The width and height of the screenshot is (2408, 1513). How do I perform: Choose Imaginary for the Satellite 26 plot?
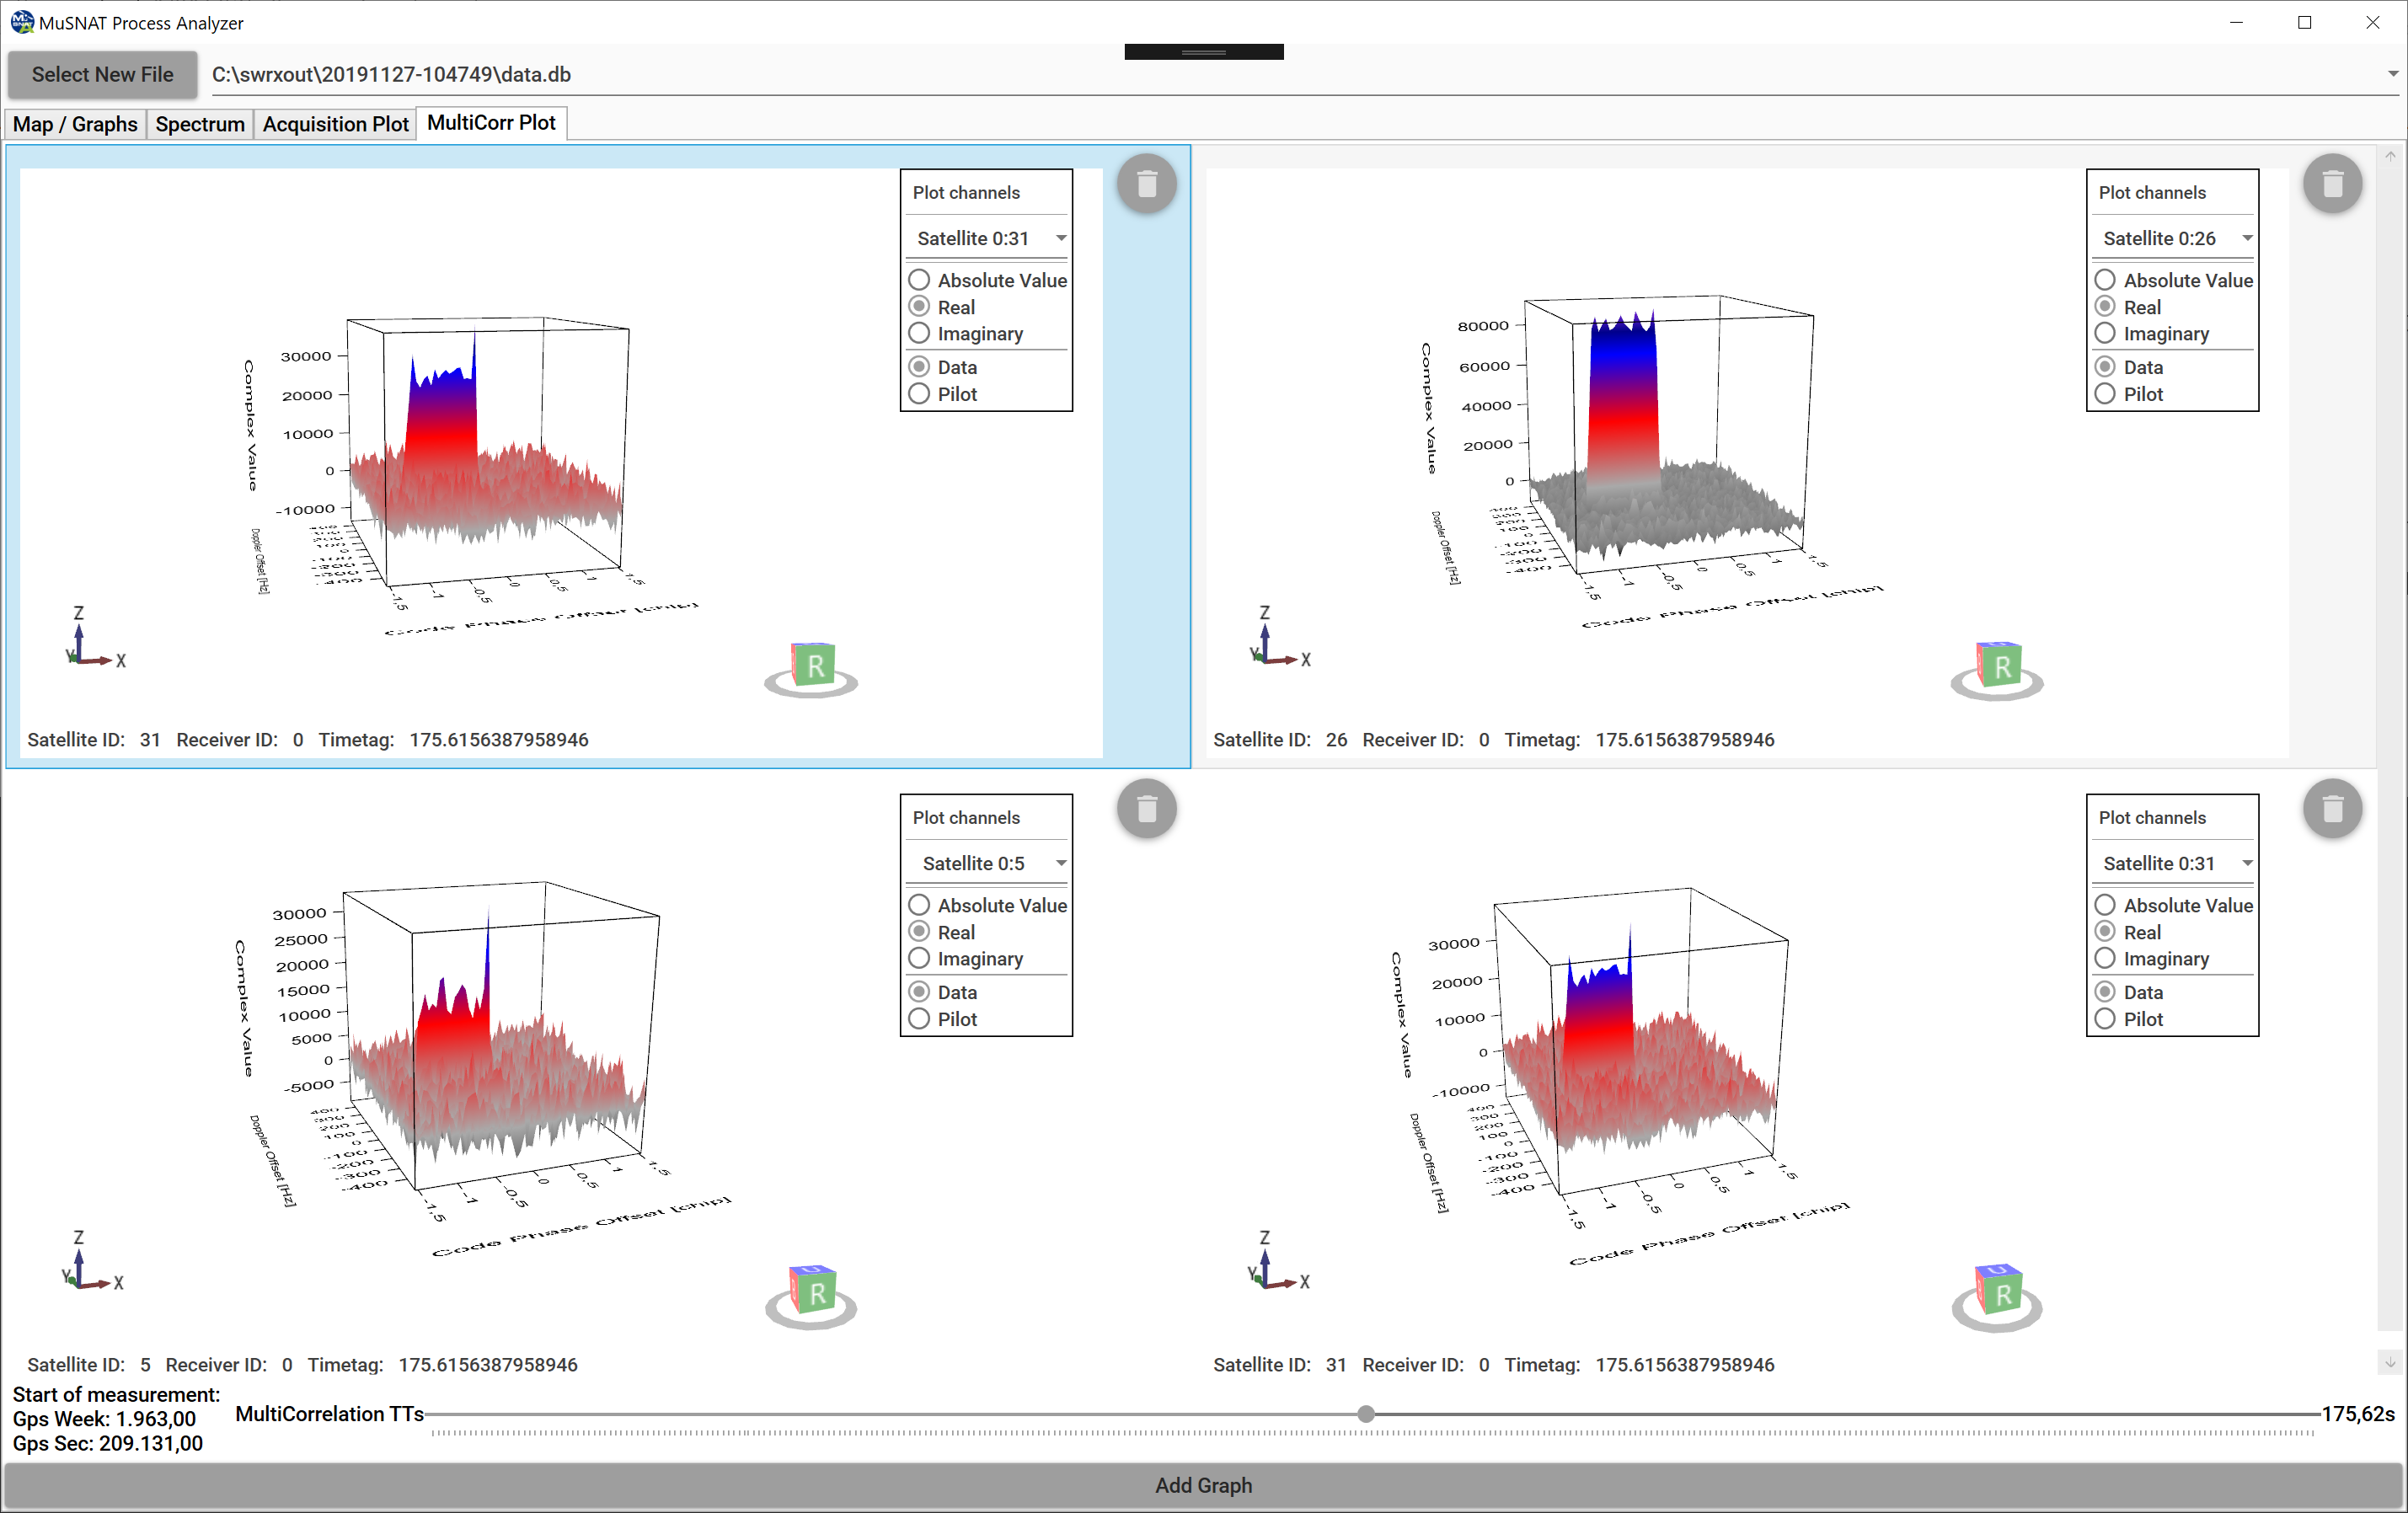click(x=2151, y=333)
